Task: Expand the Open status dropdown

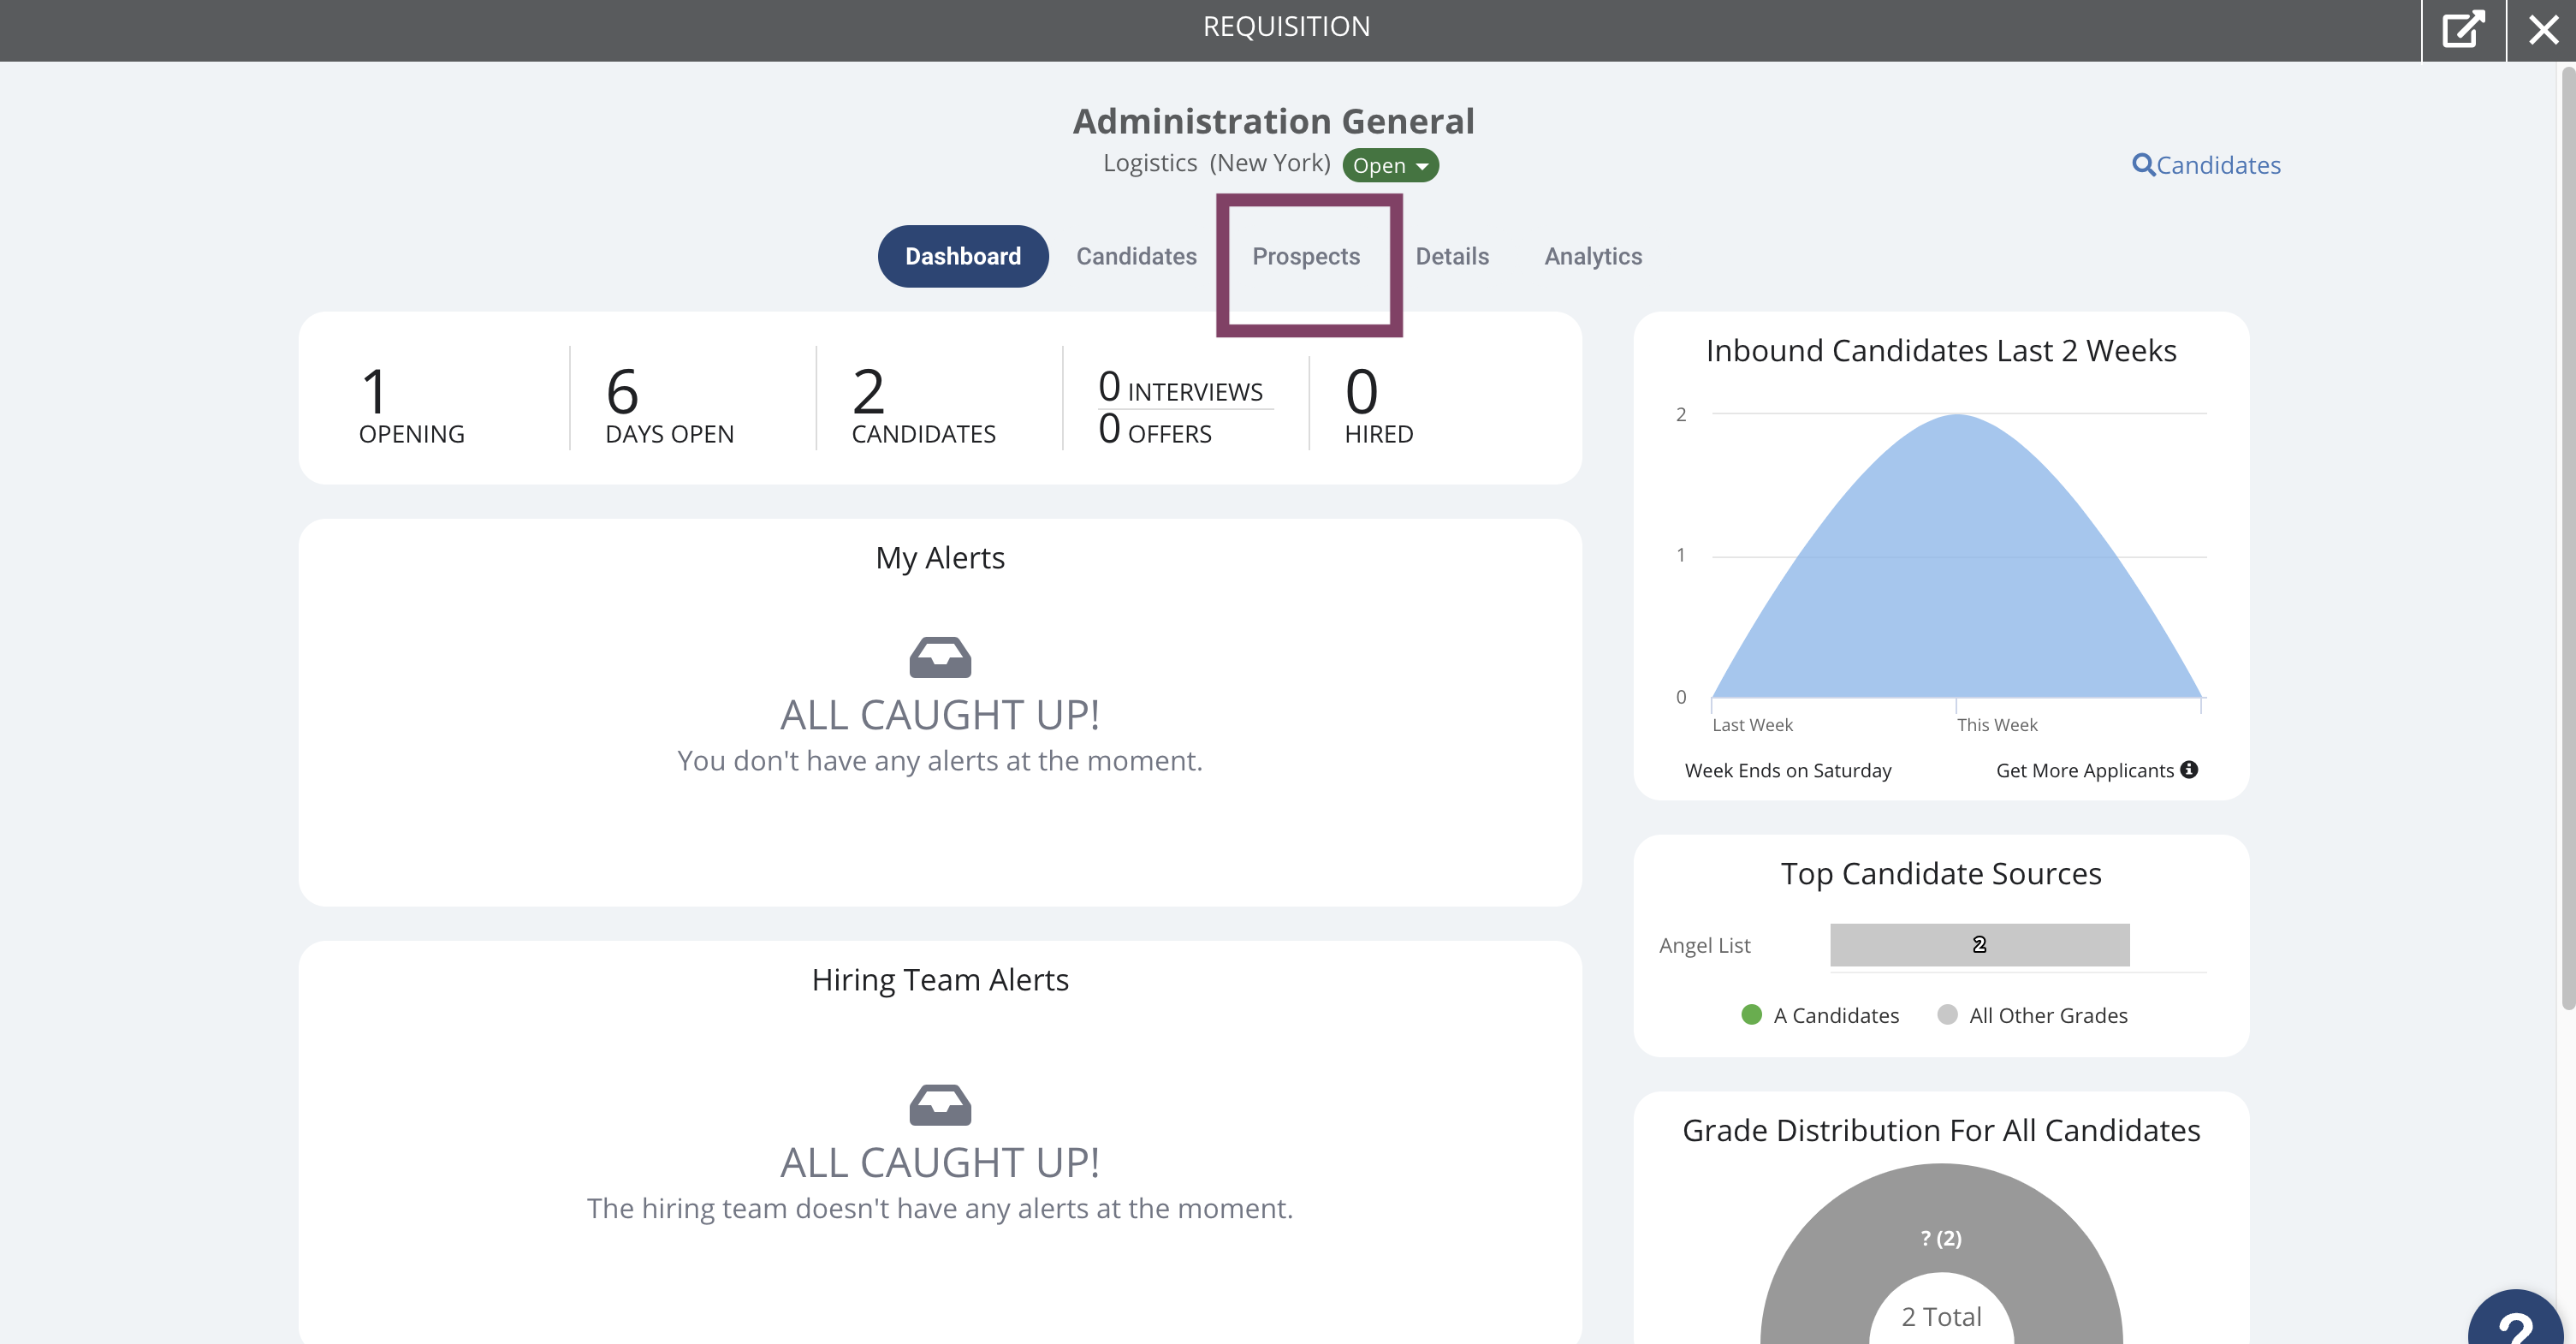Action: pyautogui.click(x=1390, y=165)
